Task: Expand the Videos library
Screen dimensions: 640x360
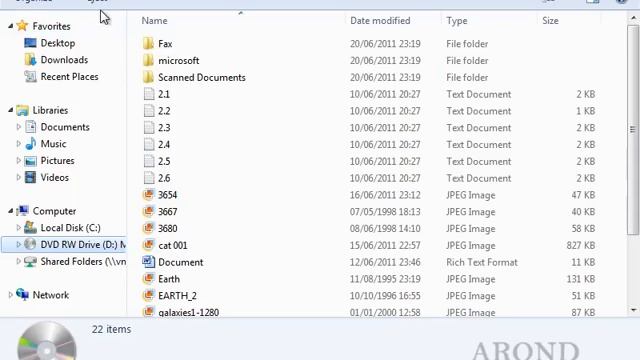Action: [18, 177]
